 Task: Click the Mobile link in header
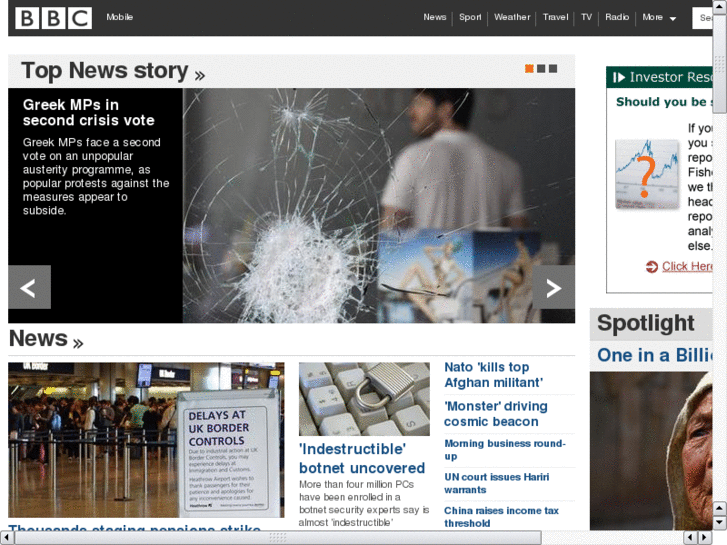(x=120, y=17)
